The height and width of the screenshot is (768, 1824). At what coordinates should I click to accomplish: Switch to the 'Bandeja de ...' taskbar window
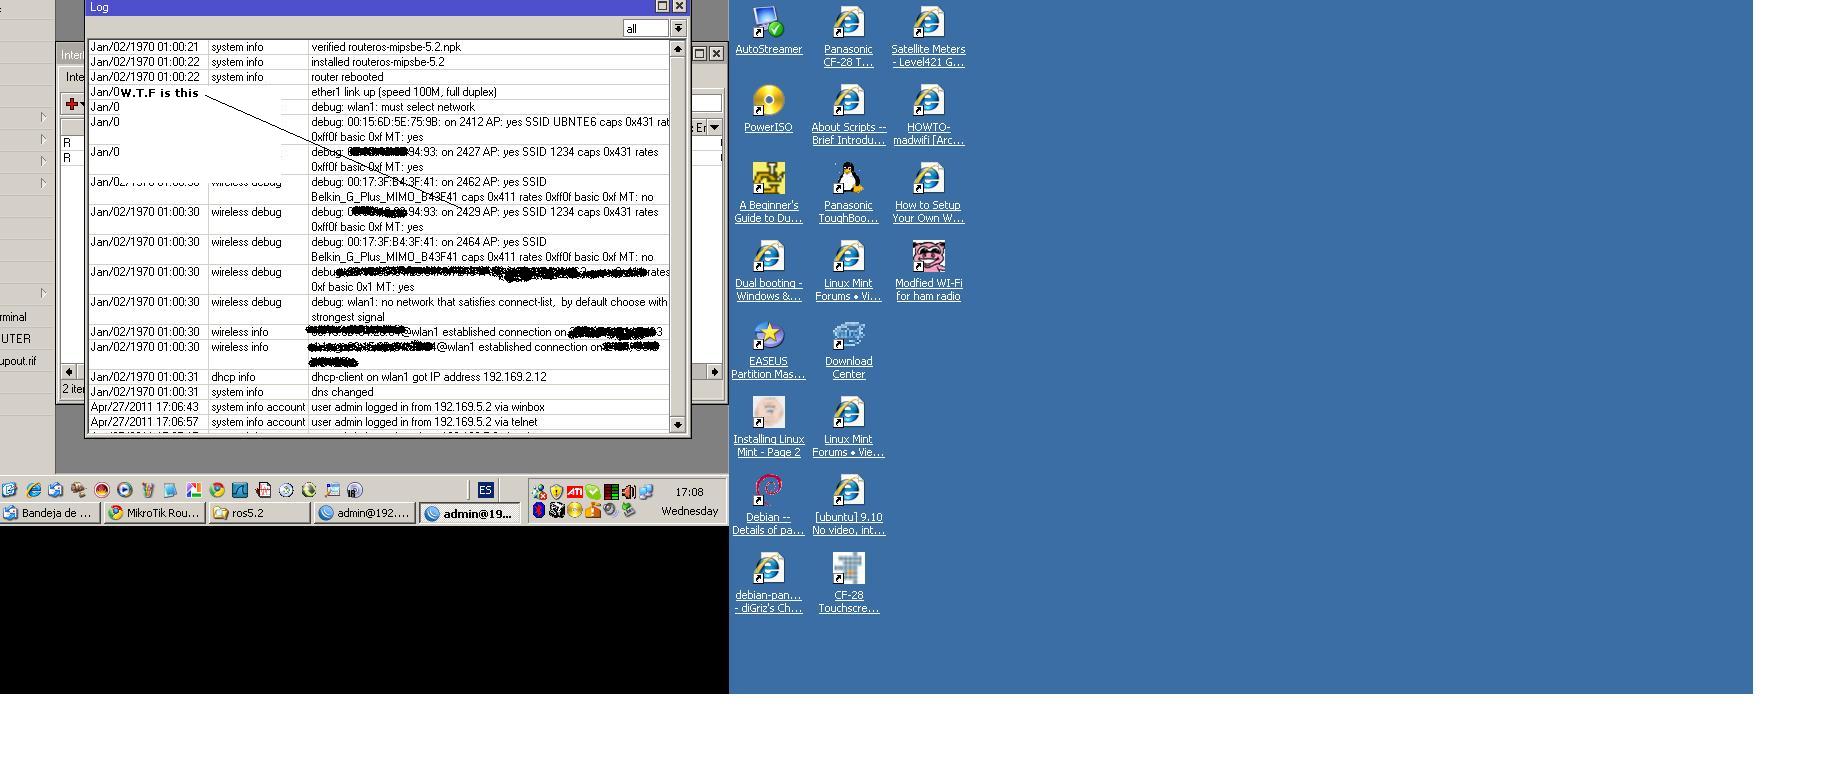50,513
